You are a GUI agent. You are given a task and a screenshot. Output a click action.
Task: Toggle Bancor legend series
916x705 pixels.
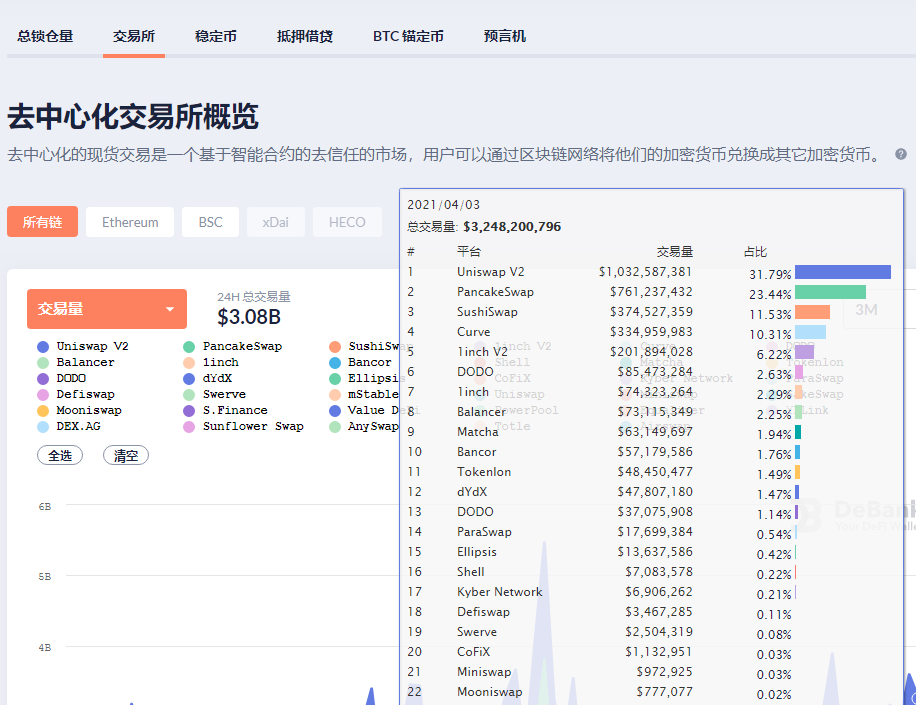pos(360,362)
